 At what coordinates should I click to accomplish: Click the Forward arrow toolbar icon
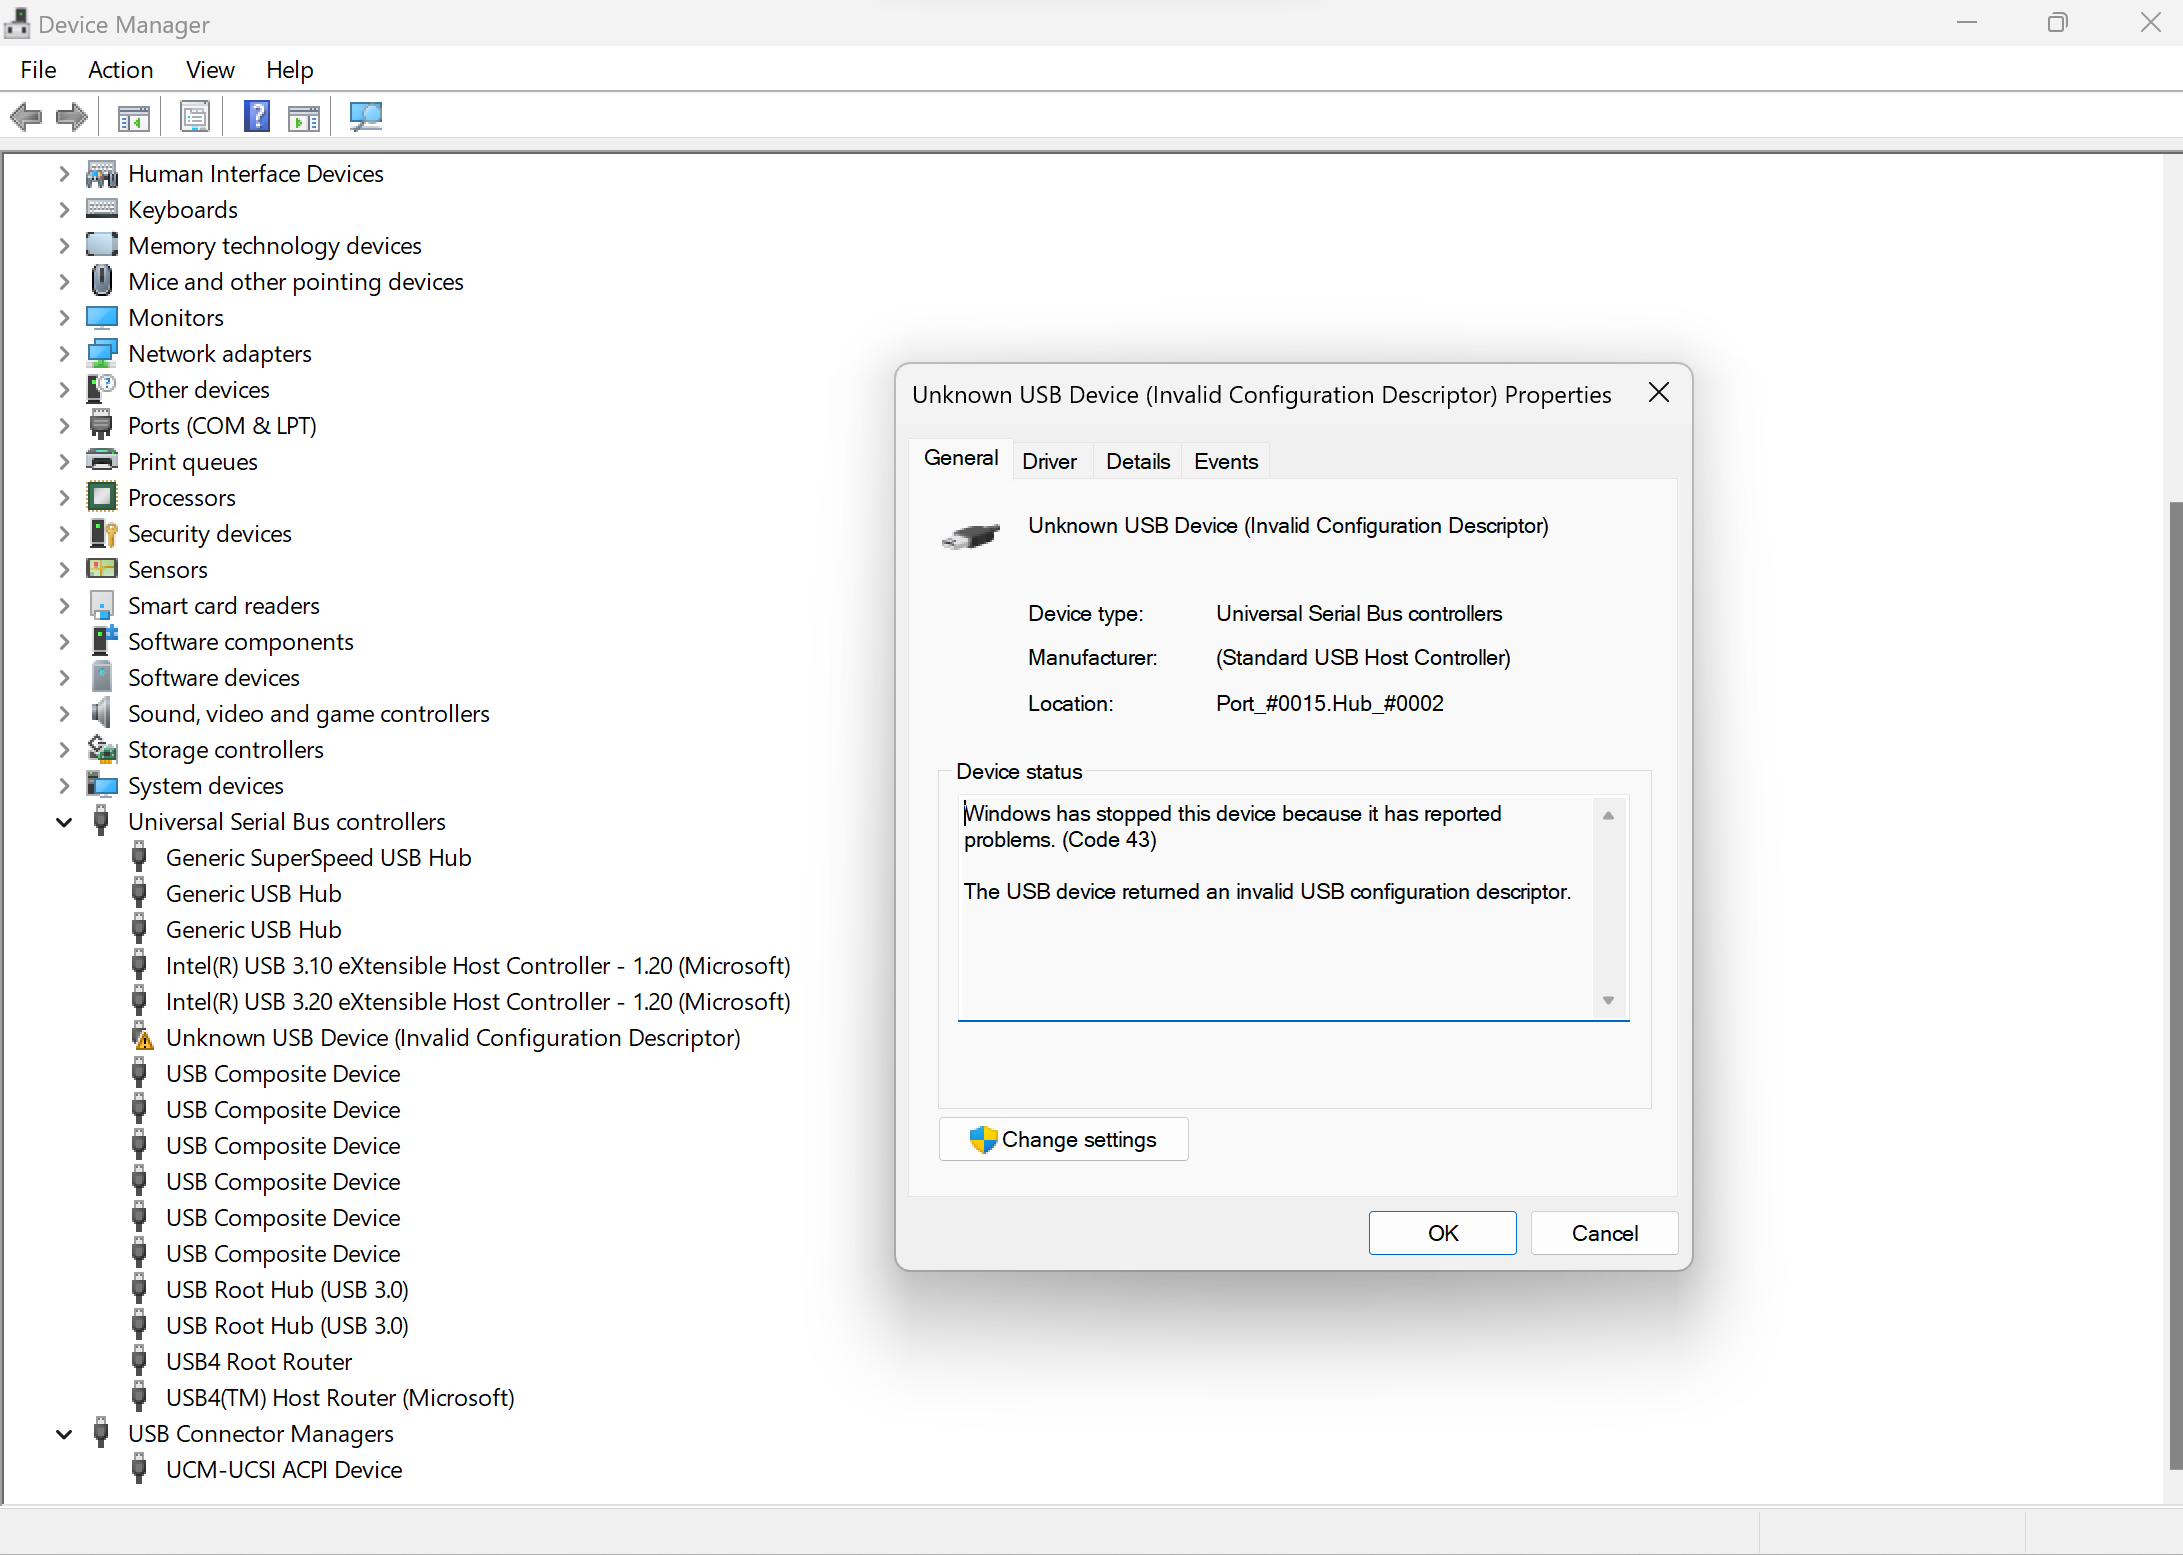tap(71, 117)
